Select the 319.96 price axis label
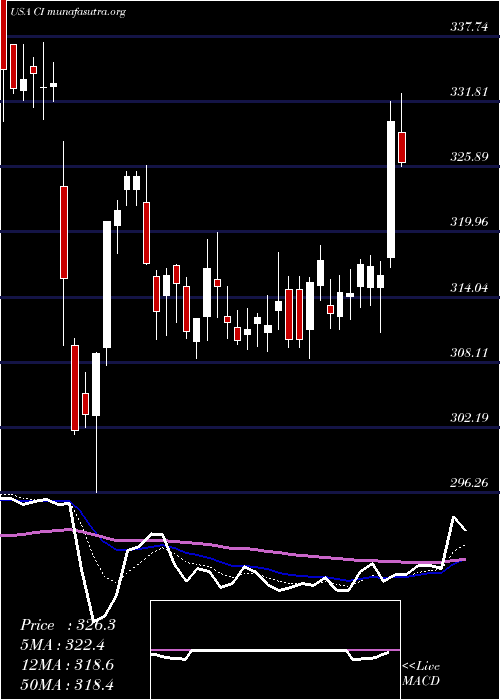Screen dimensions: 500x700 470,222
